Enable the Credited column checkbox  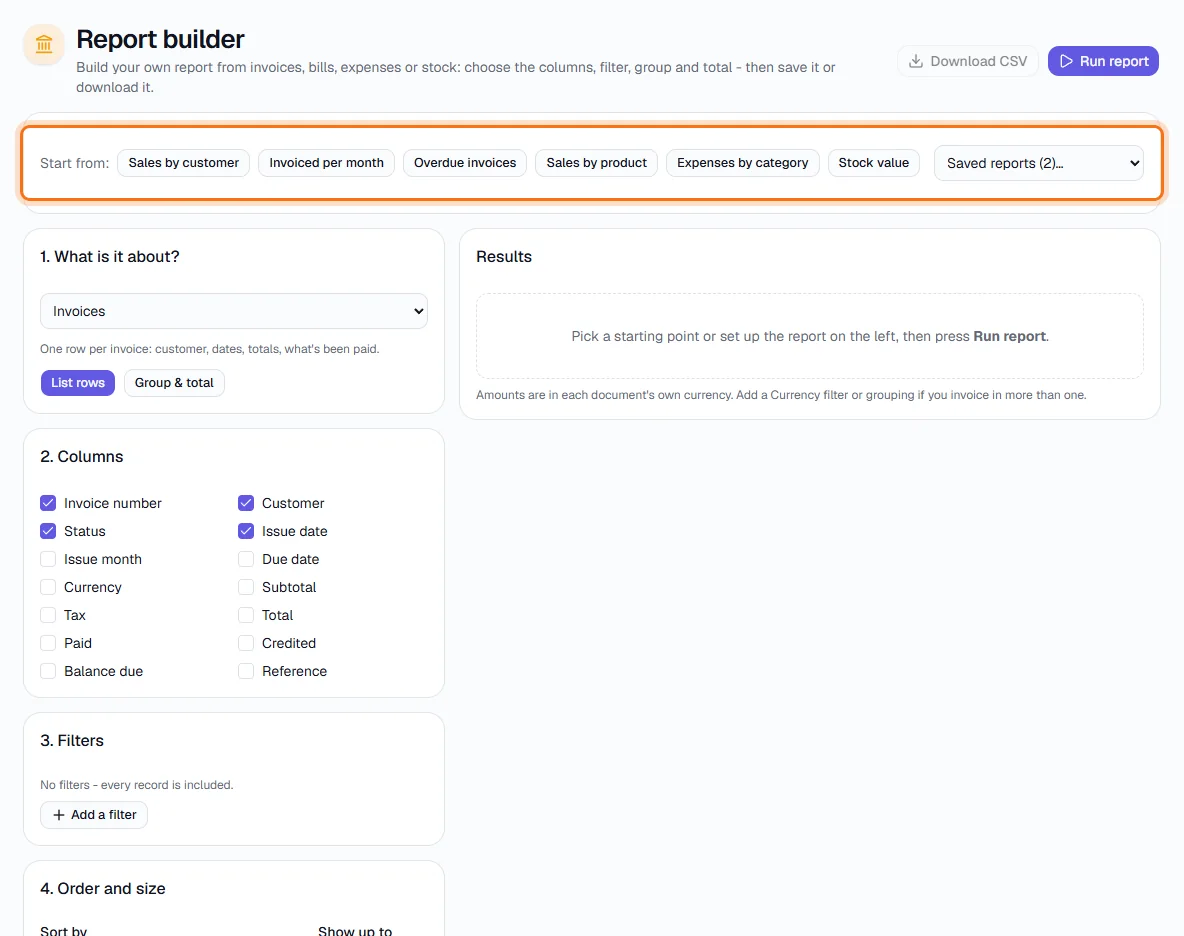245,642
